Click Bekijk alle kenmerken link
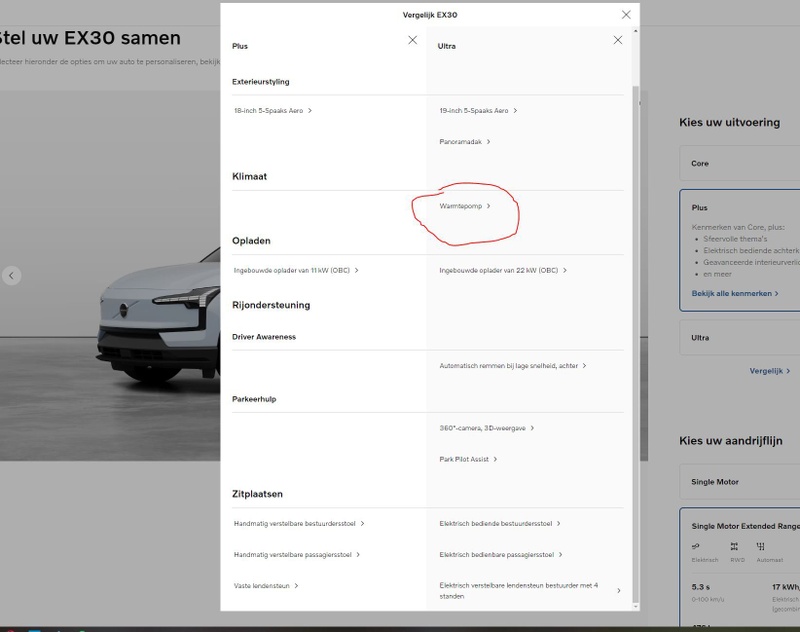Viewport: 800px width, 632px height. point(735,293)
